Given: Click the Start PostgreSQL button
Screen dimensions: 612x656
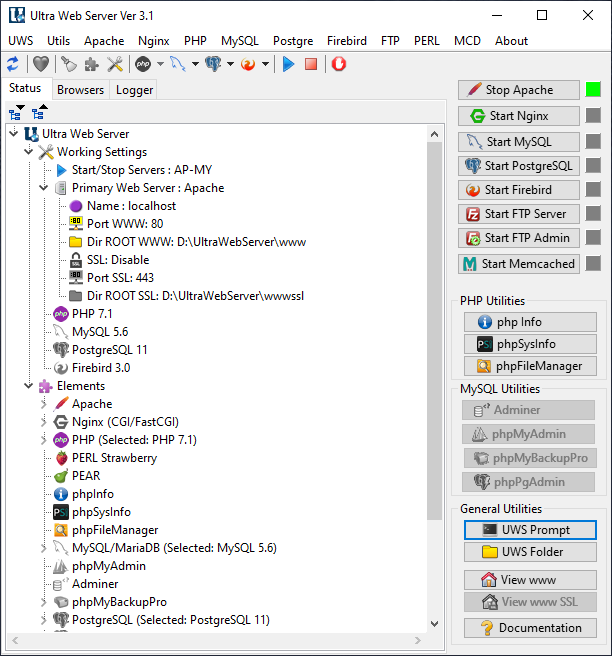Looking at the screenshot, I should click(519, 166).
